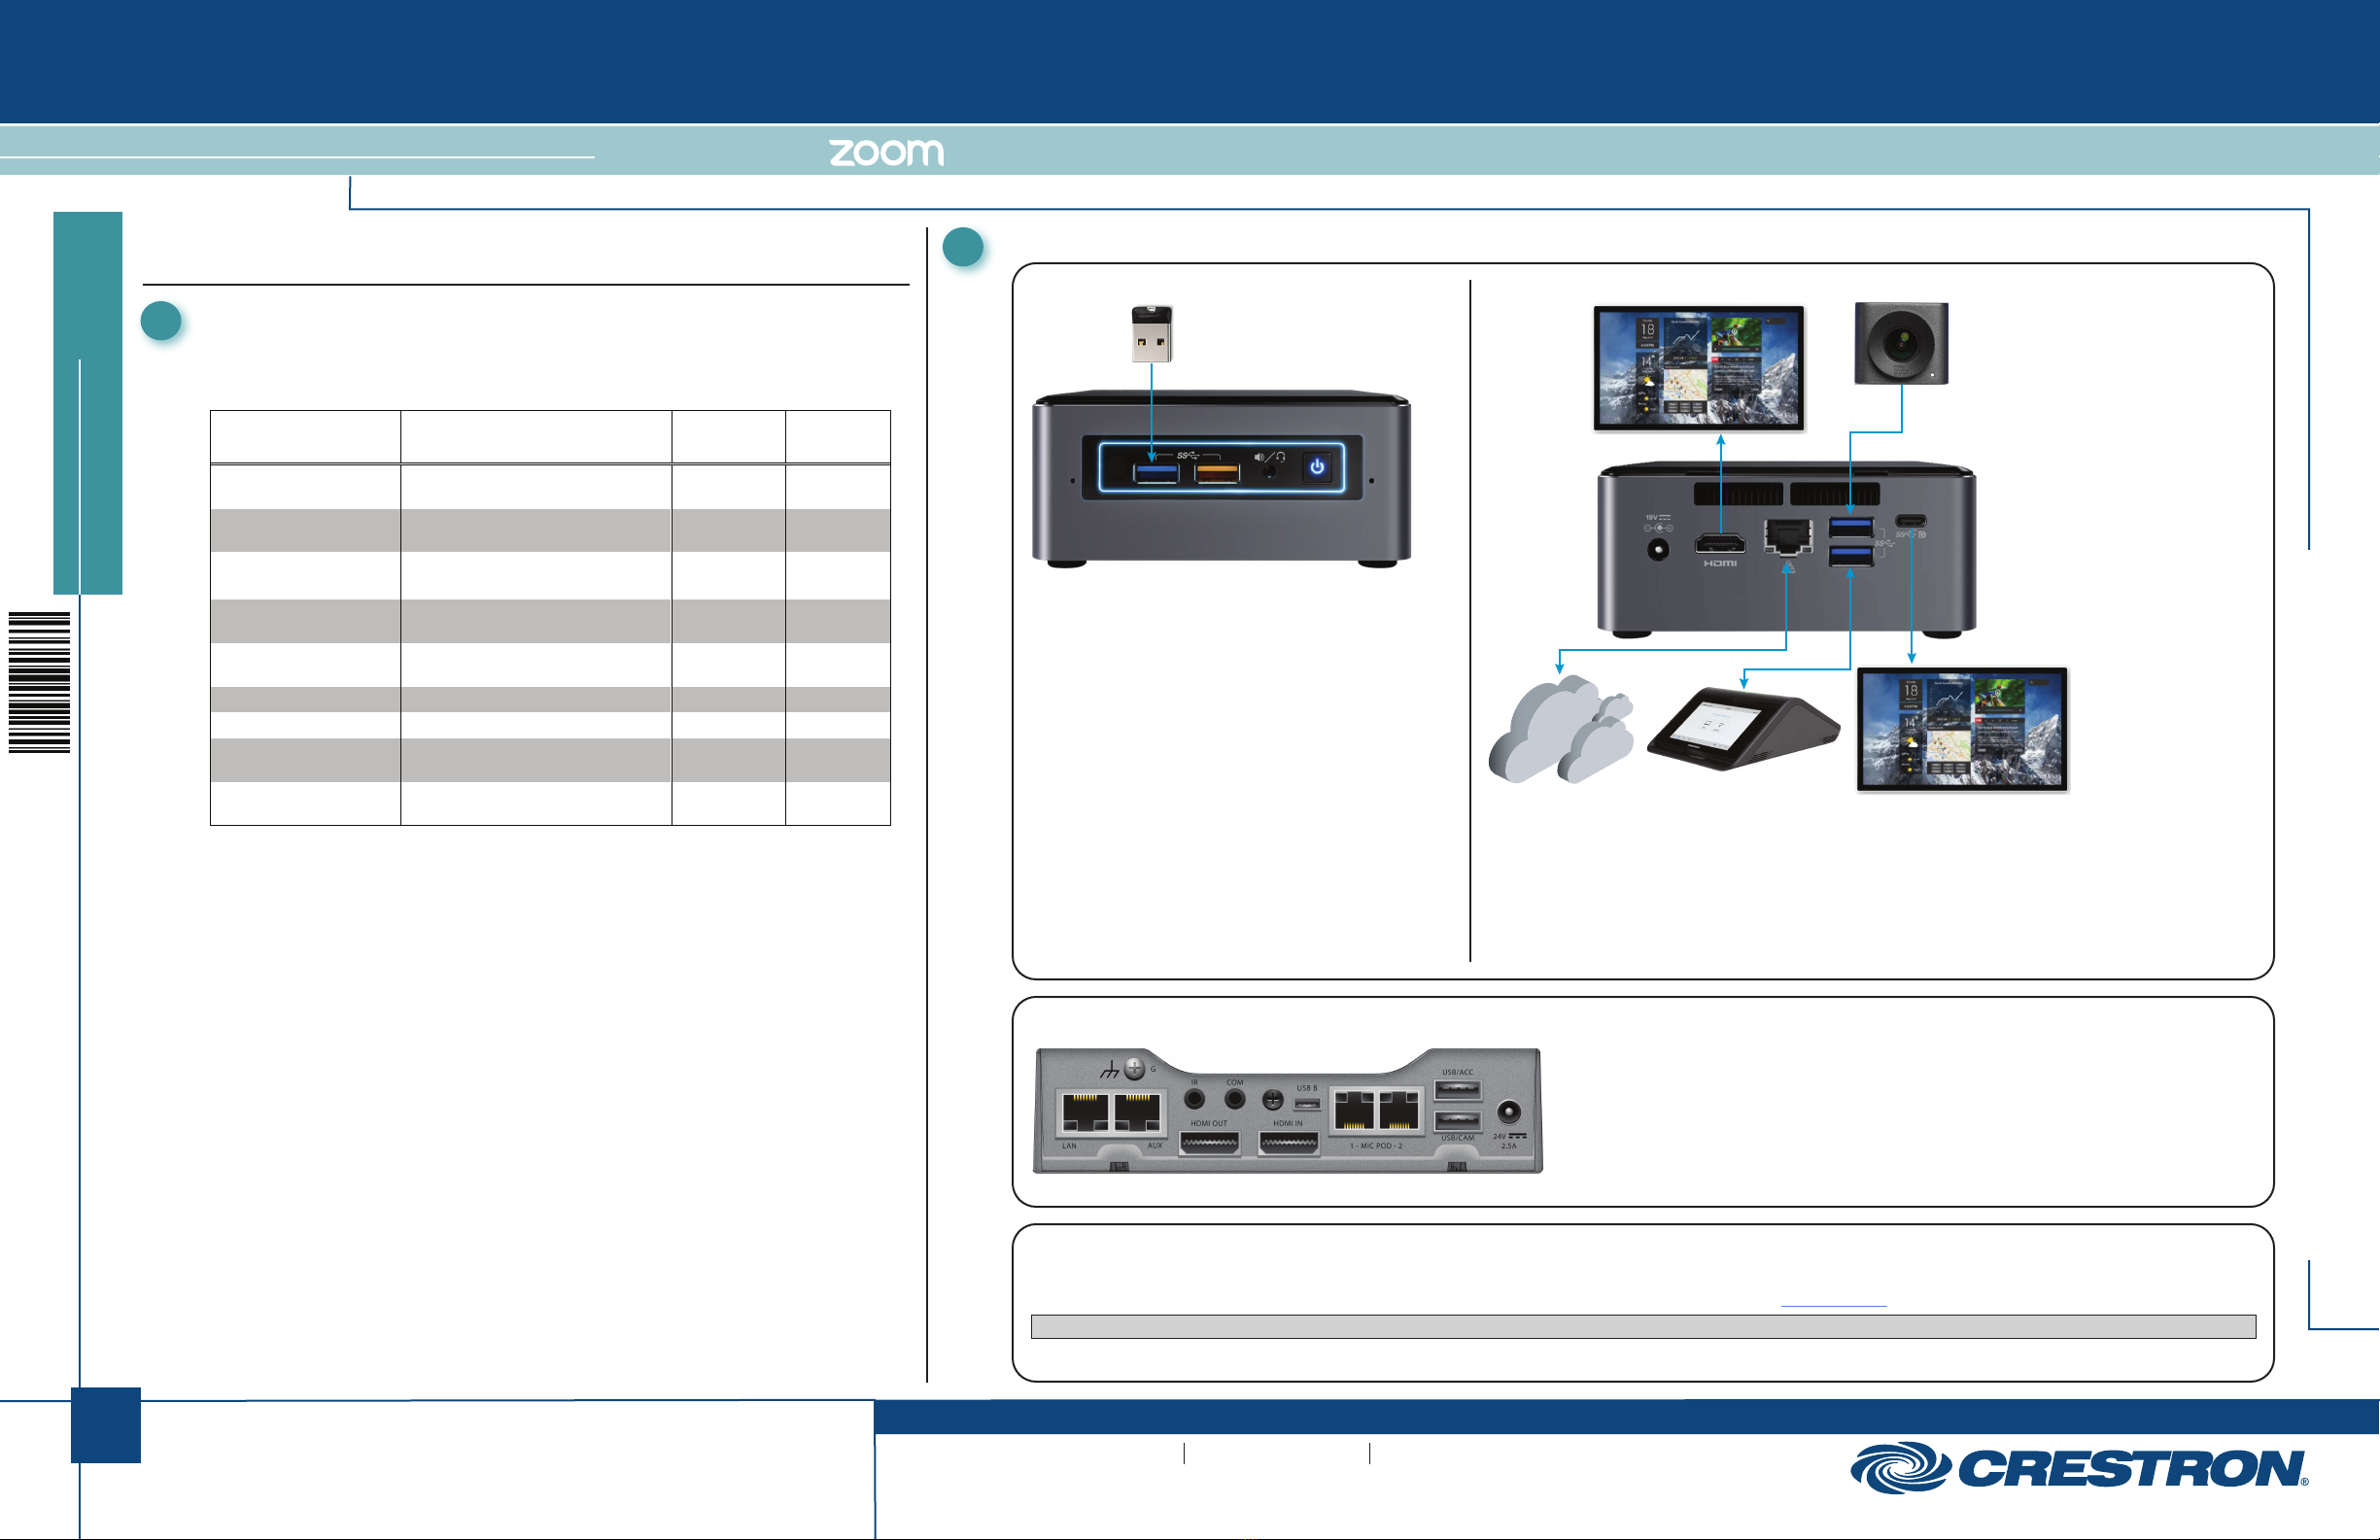Select MIC POD port 2

(1399, 1112)
